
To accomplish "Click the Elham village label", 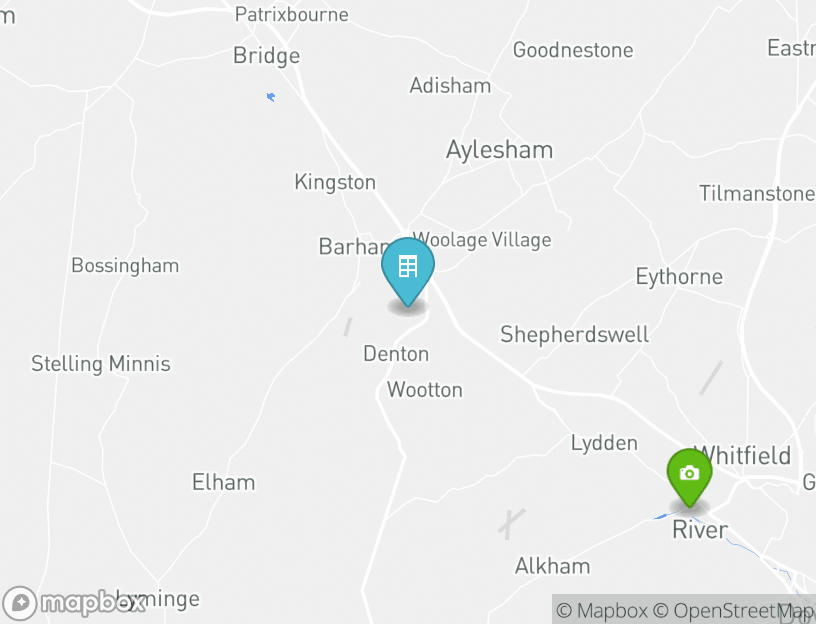I will pos(224,482).
